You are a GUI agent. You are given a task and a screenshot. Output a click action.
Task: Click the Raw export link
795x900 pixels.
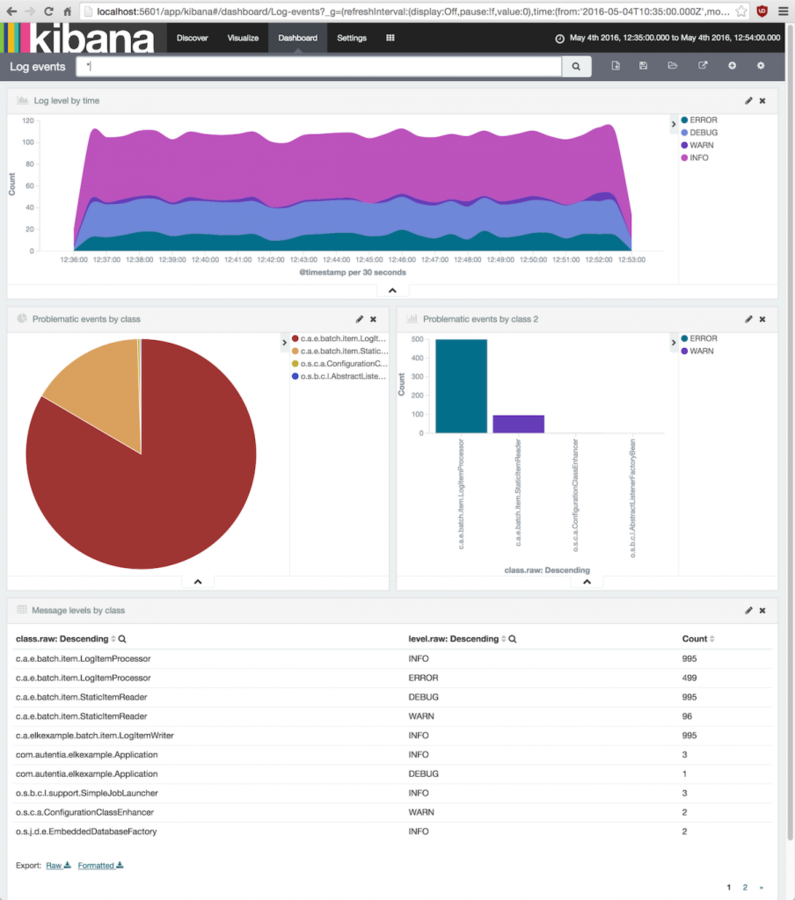pyautogui.click(x=58, y=866)
